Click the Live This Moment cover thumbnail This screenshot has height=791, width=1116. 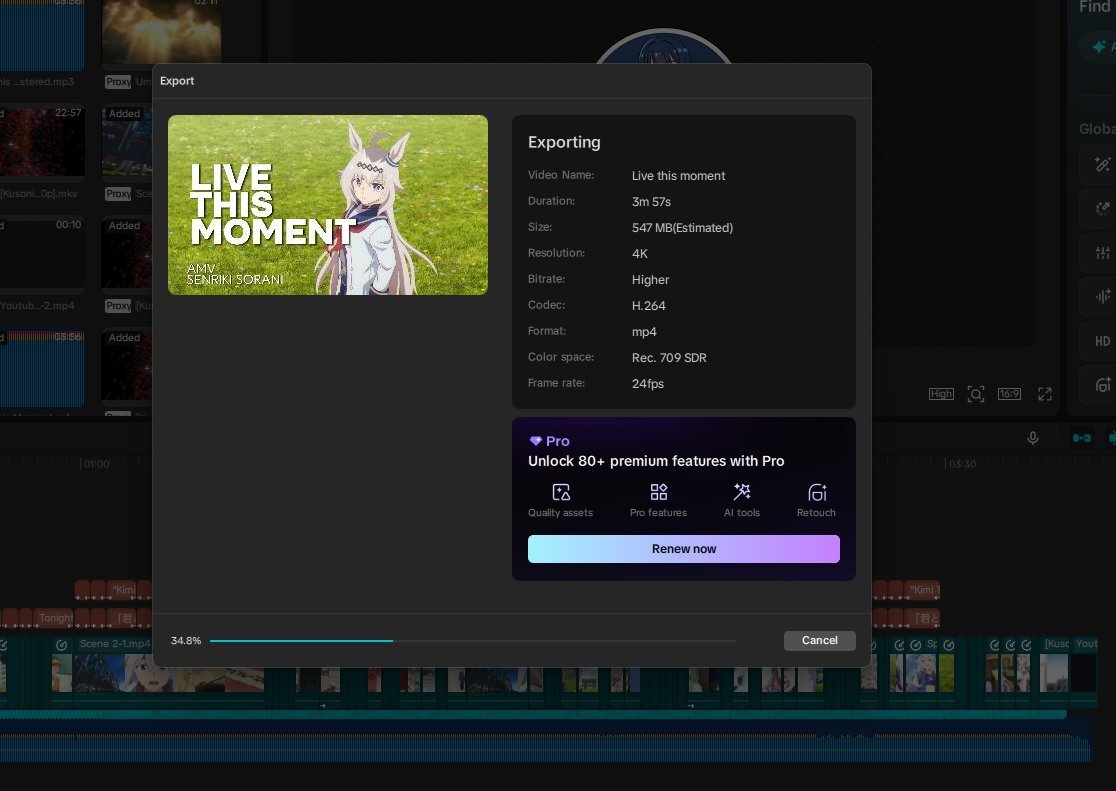[328, 205]
